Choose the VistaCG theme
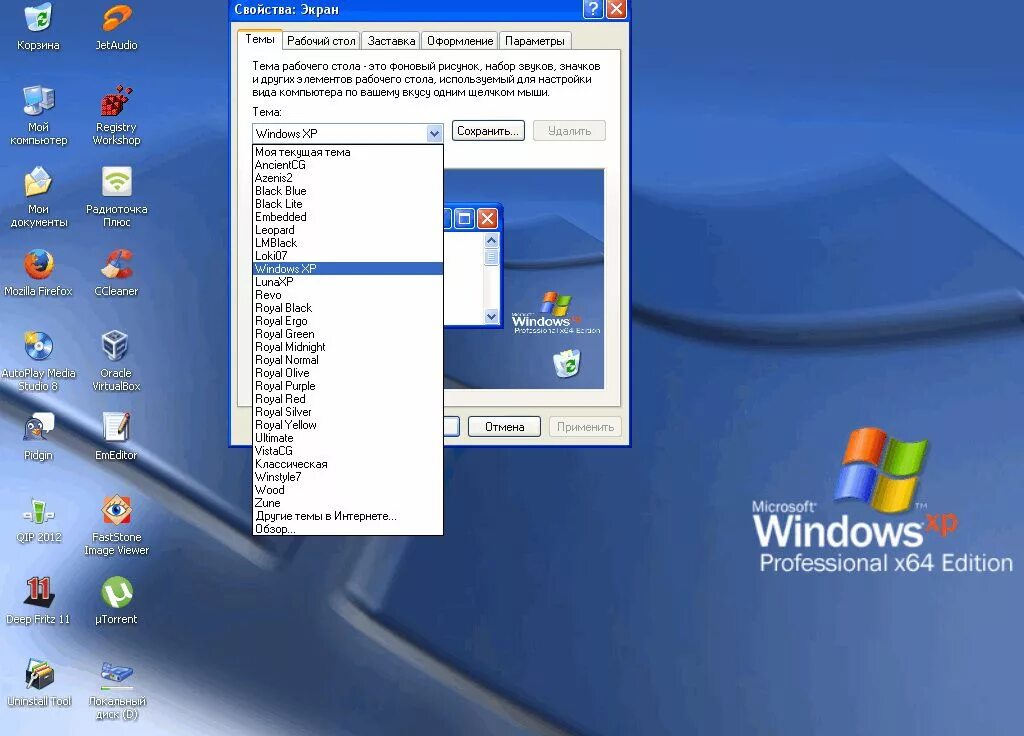 347,451
